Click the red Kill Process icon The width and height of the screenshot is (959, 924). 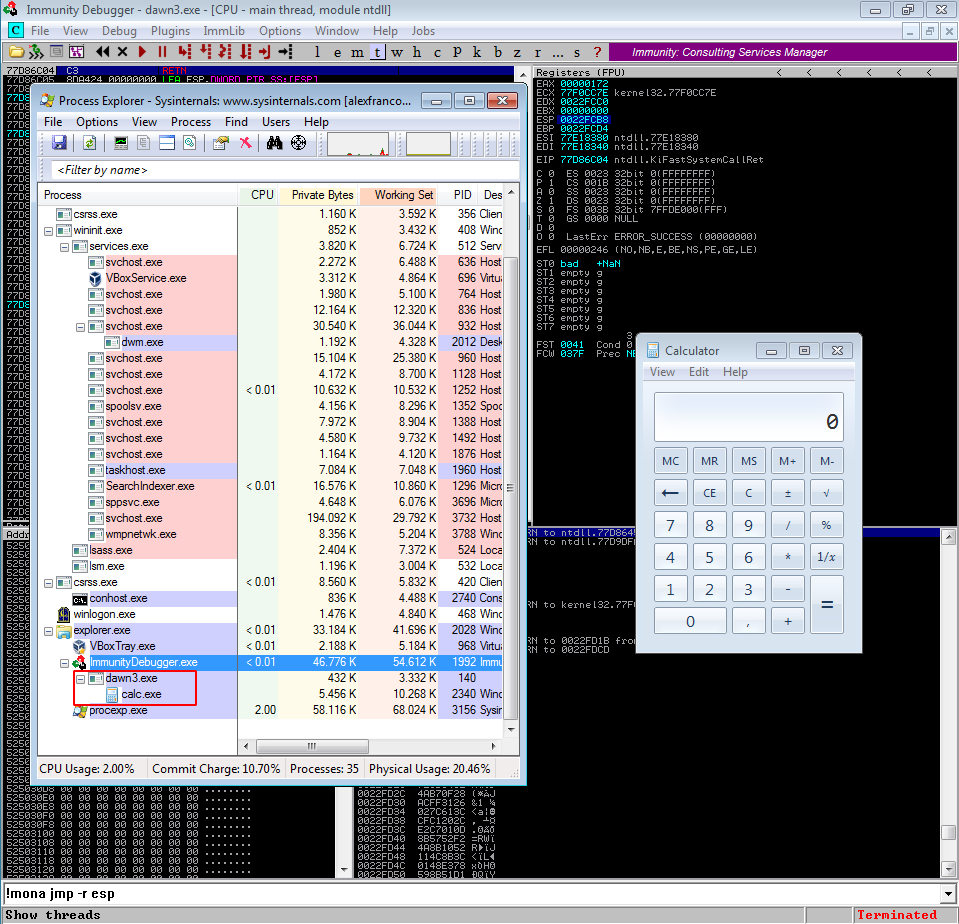pyautogui.click(x=245, y=143)
